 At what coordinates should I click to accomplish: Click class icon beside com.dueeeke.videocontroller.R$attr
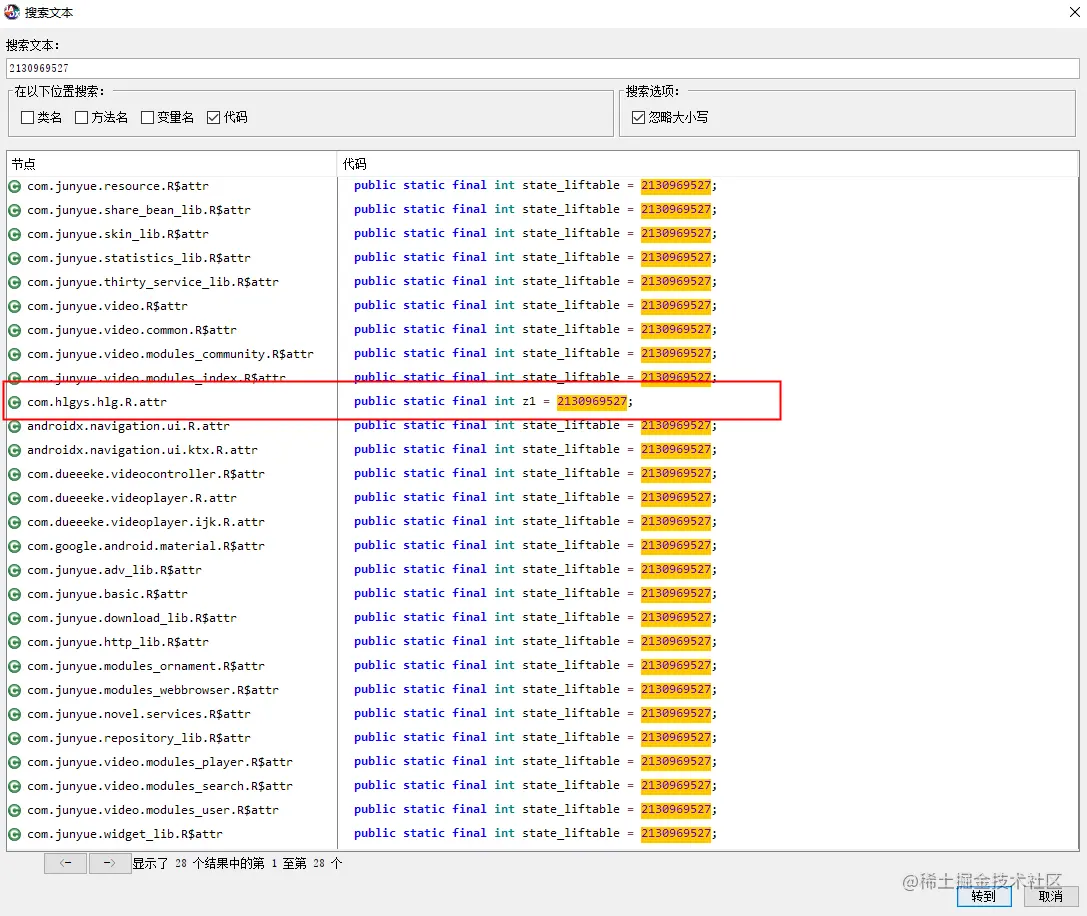click(x=14, y=474)
